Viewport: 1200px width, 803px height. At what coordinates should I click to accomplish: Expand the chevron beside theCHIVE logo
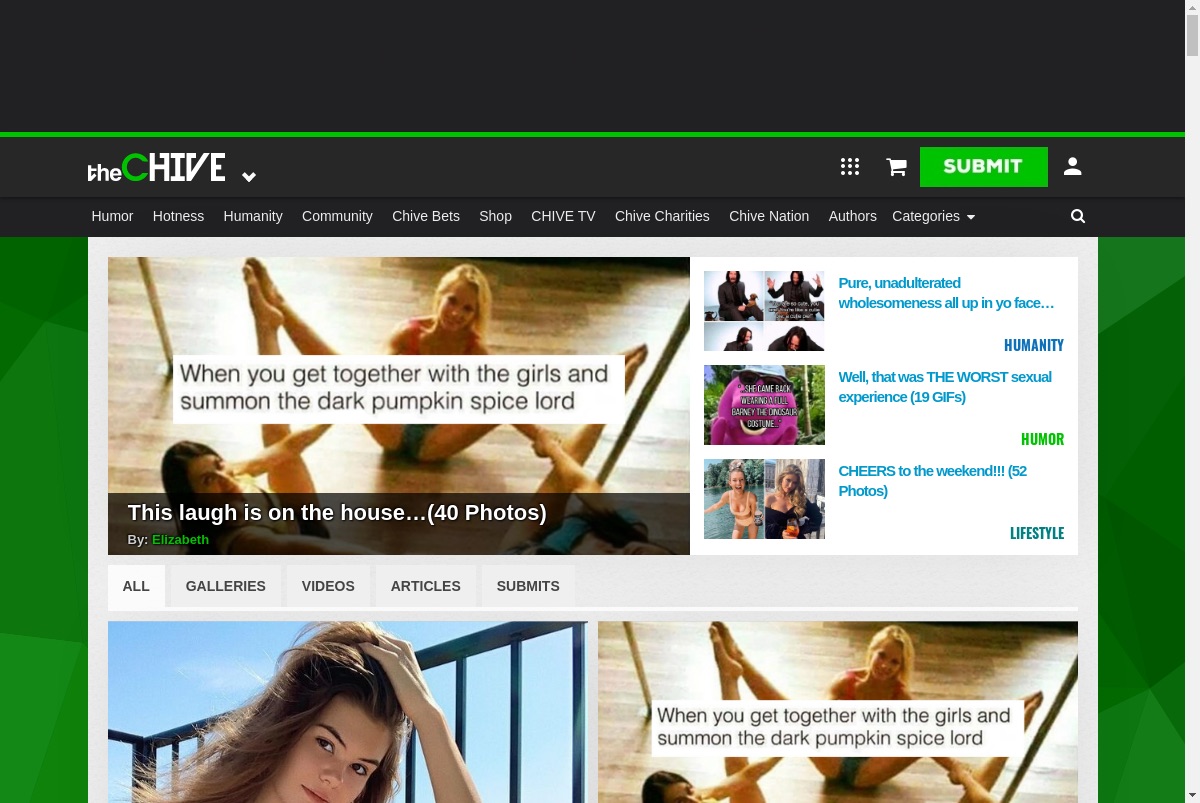point(249,177)
